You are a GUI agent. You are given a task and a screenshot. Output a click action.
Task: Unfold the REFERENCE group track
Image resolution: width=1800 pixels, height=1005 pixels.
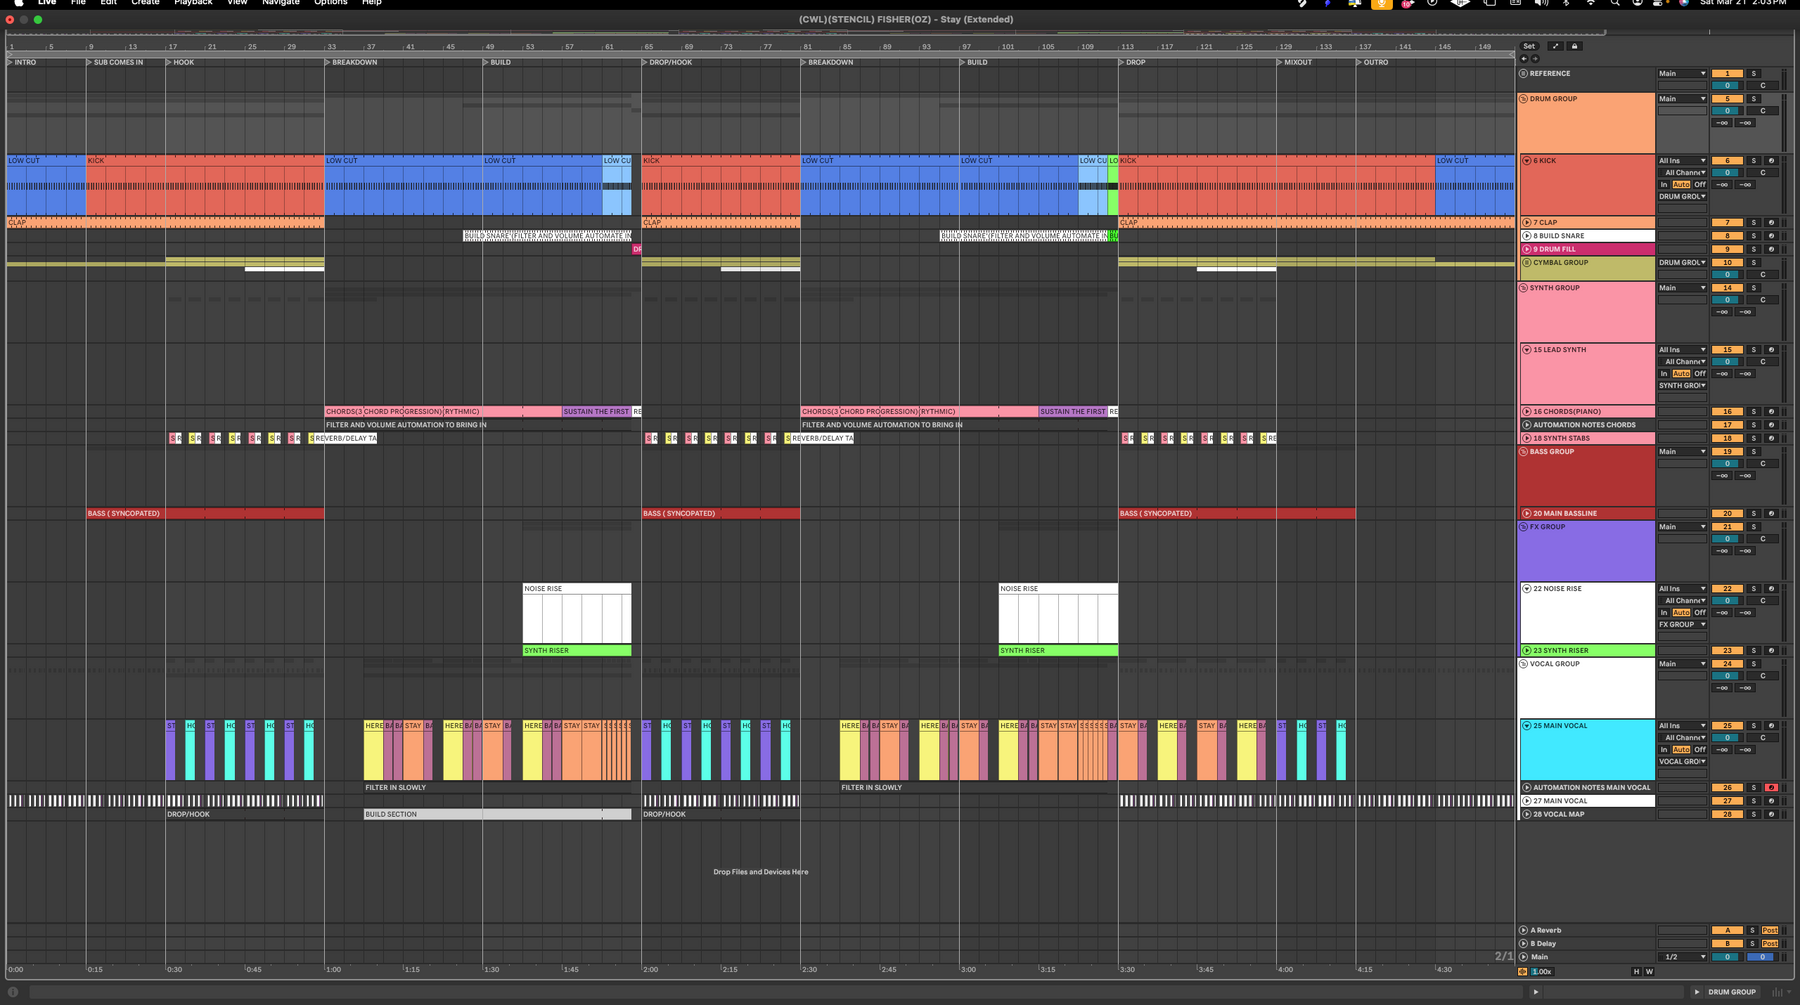coord(1523,73)
